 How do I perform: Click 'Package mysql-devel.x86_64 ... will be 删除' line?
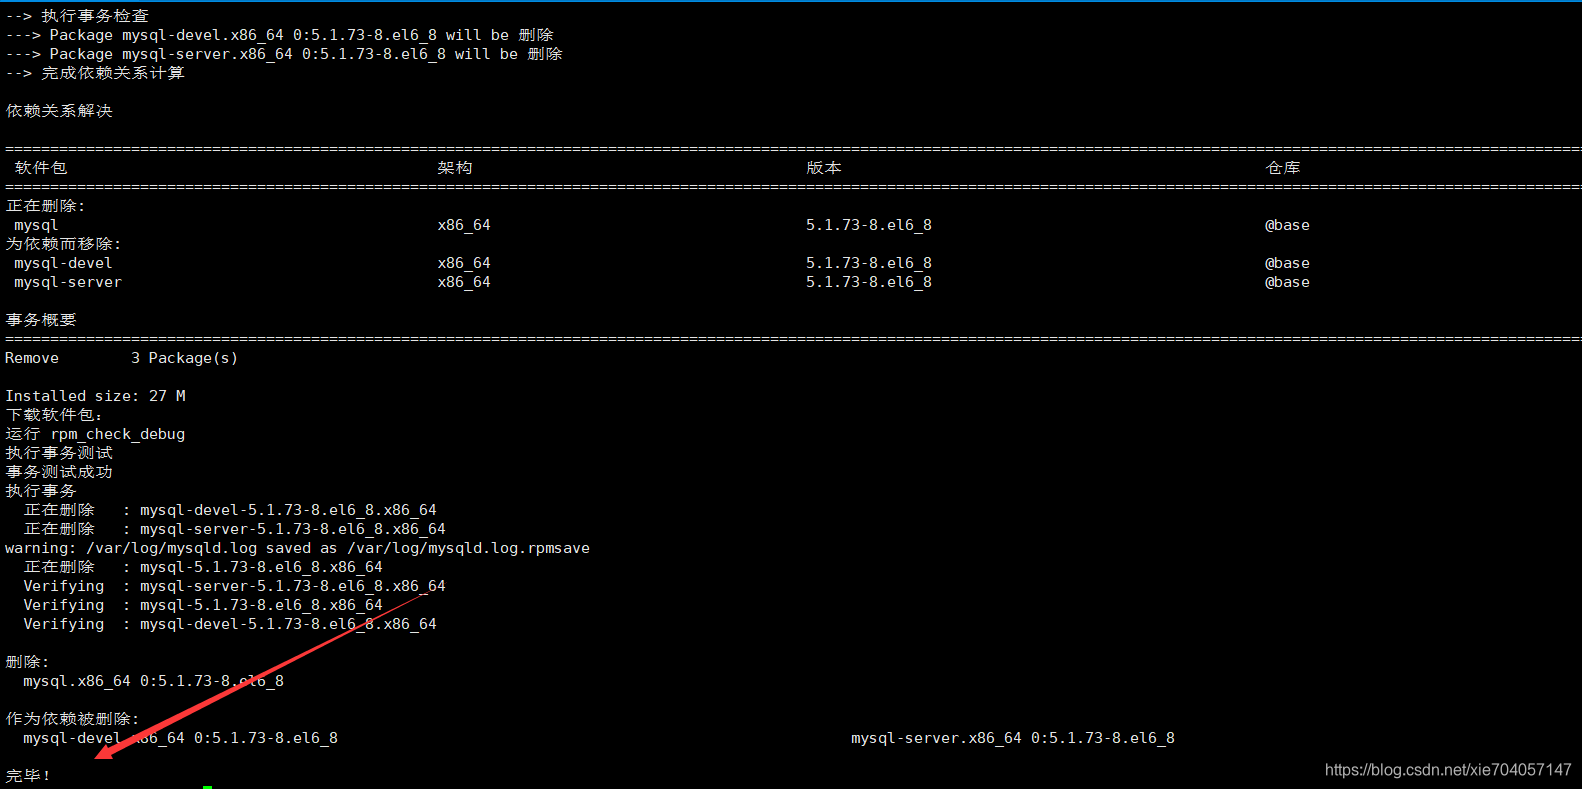(279, 35)
